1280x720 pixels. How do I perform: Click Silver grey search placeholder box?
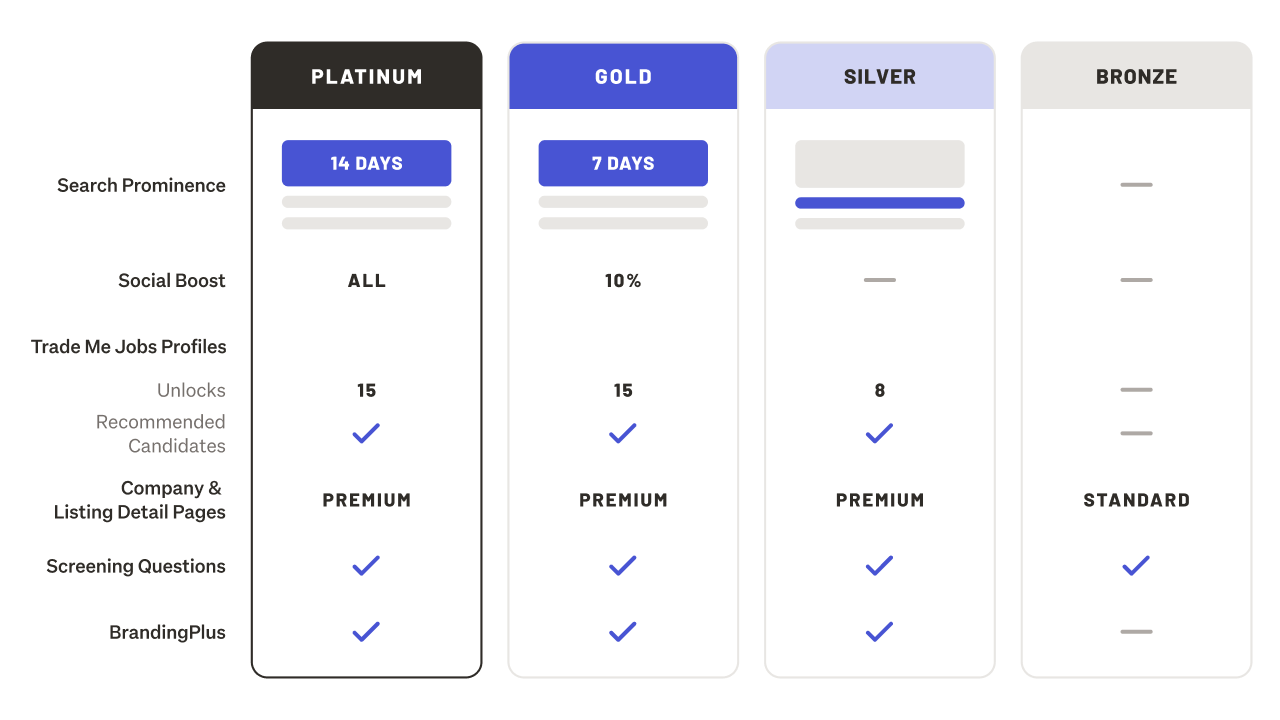pos(879,164)
